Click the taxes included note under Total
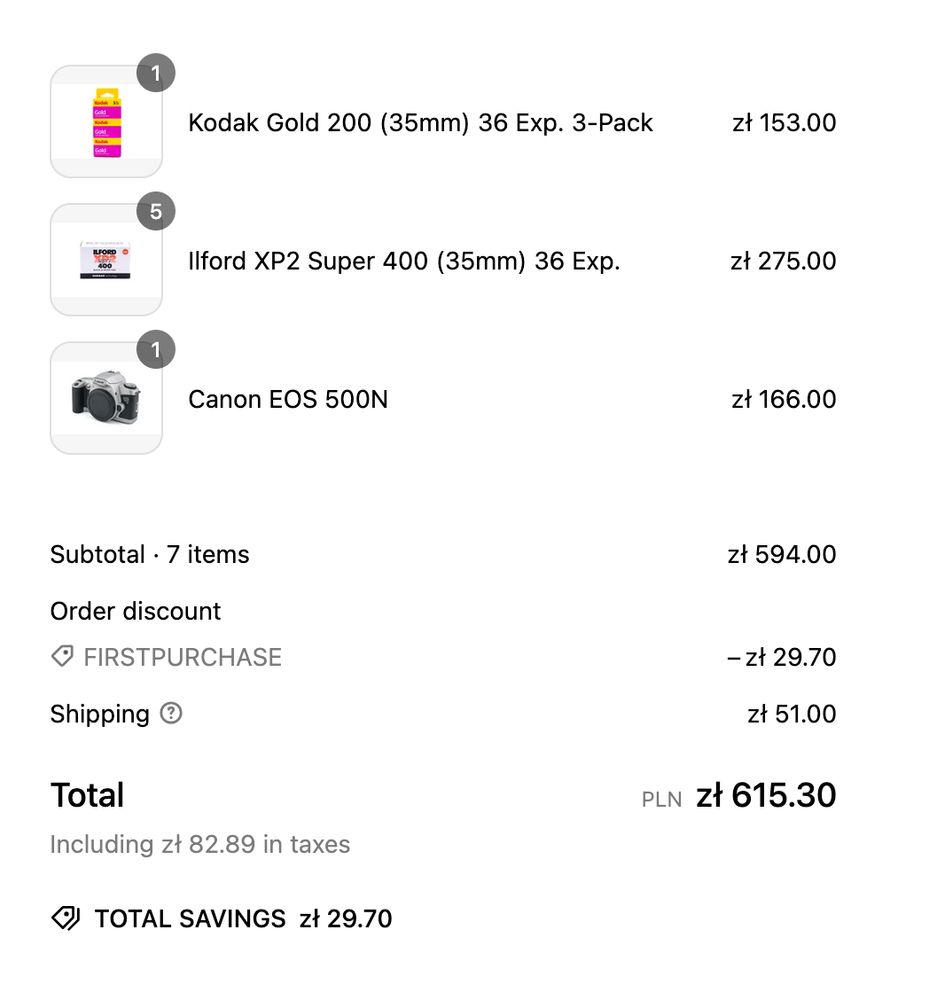The image size is (929, 1000). (200, 844)
